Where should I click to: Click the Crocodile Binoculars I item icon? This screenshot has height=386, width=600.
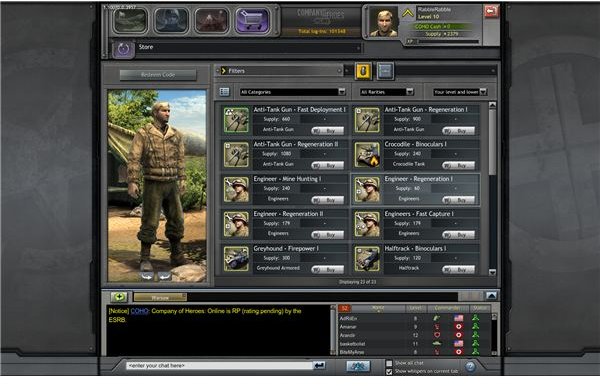[x=367, y=155]
